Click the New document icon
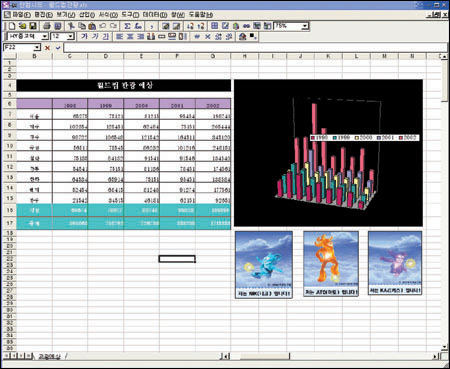Screen dimensions: 450x369 (x=12, y=26)
